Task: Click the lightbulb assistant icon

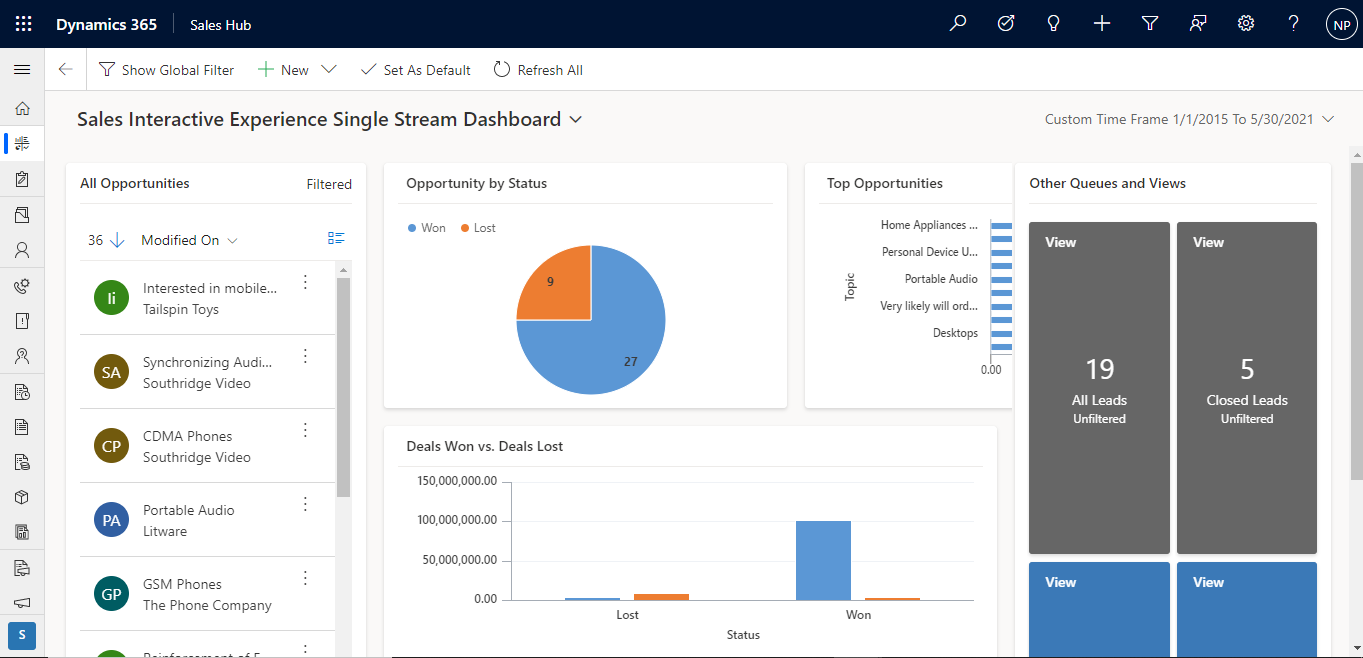Action: pos(1053,24)
